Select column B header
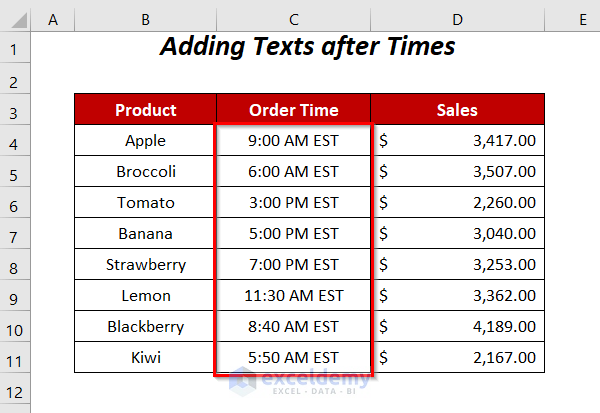Viewport: 600px width, 413px height. 146,17
